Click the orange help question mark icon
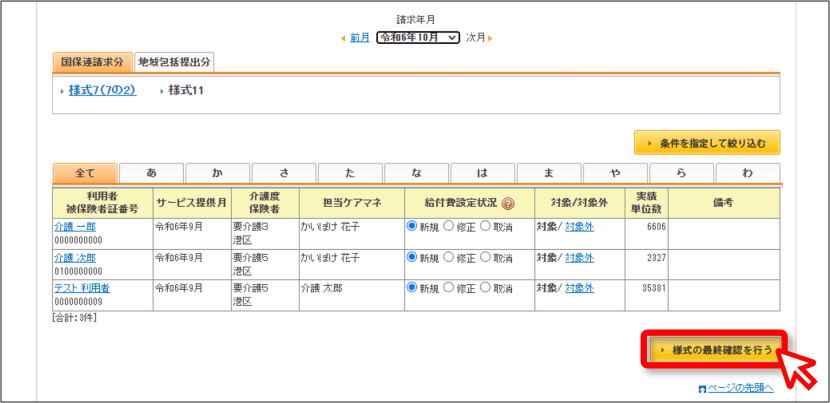Viewport: 830px width, 403px height. point(508,203)
